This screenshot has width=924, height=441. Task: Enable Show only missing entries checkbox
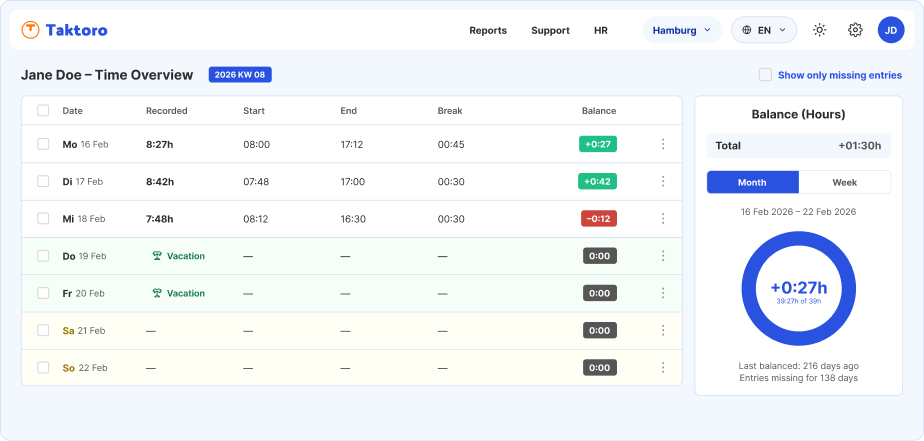coord(765,75)
